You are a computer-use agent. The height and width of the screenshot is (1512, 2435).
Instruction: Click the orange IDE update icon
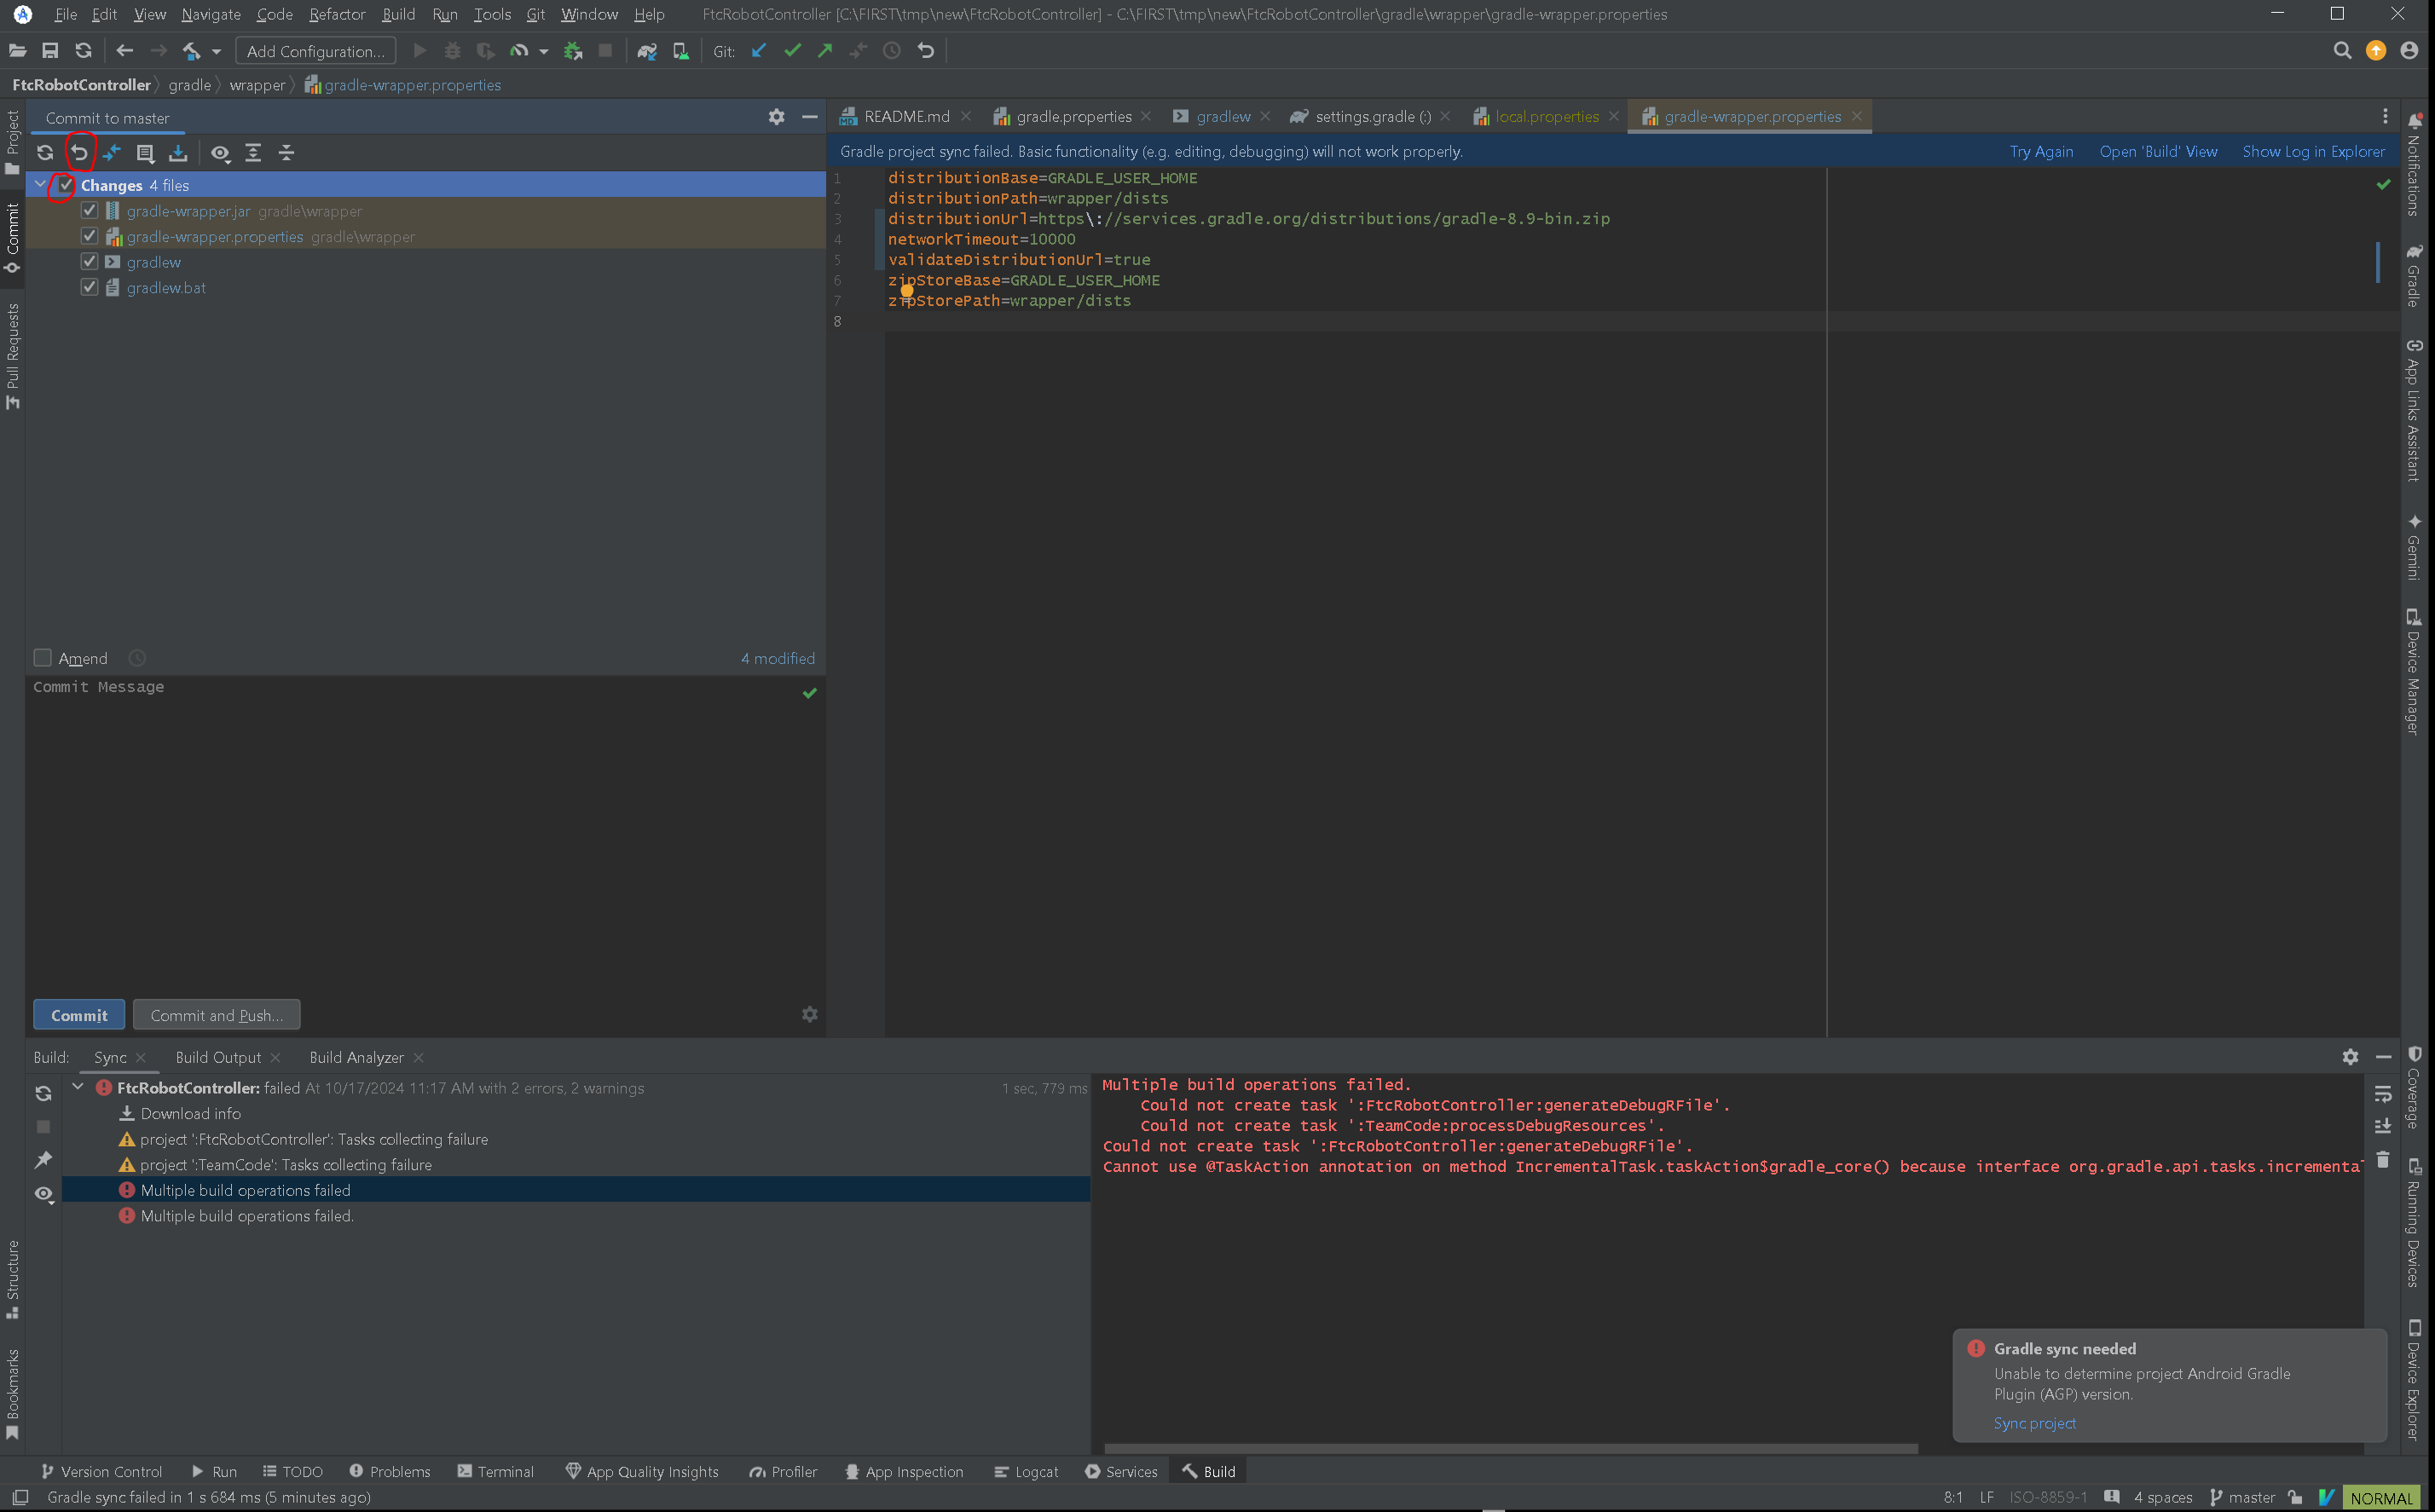coord(2376,51)
